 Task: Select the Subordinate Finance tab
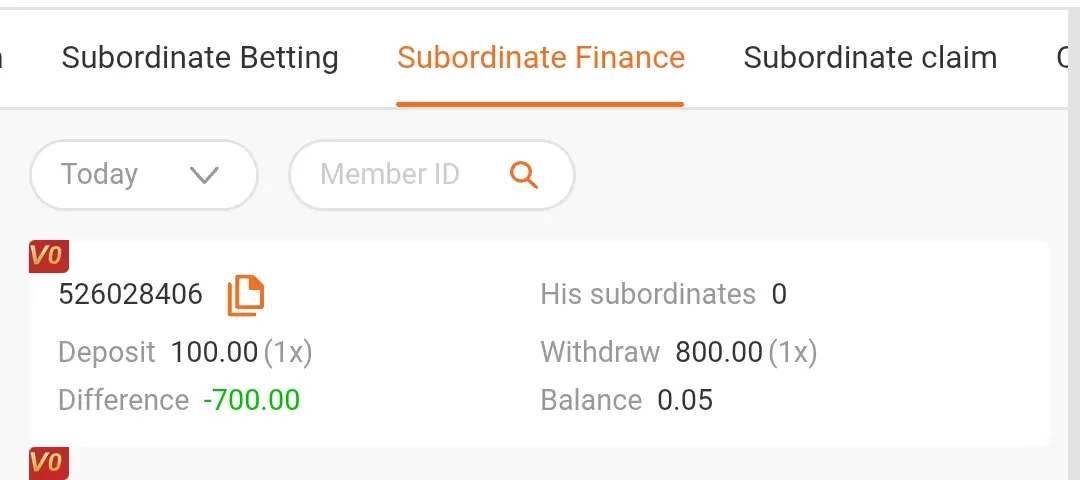[541, 58]
